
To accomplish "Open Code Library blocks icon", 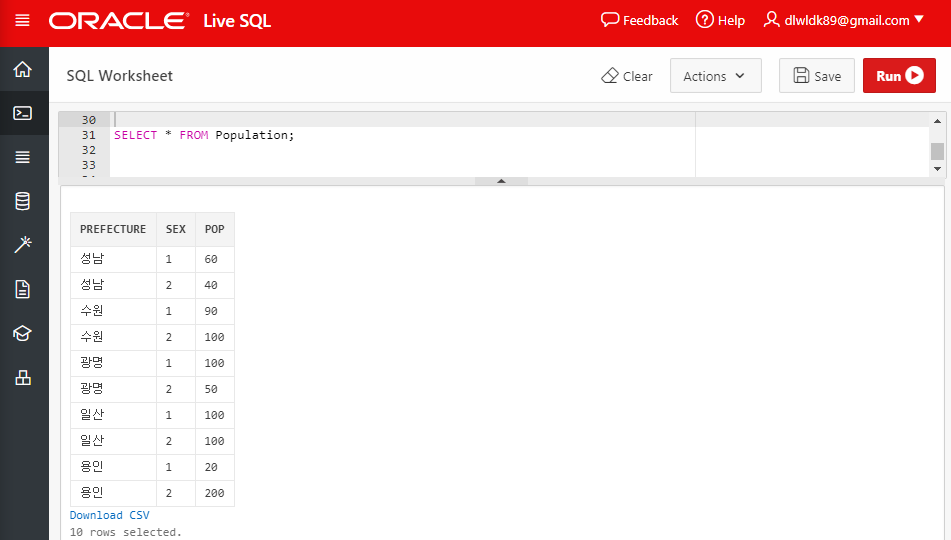I will tap(22, 377).
